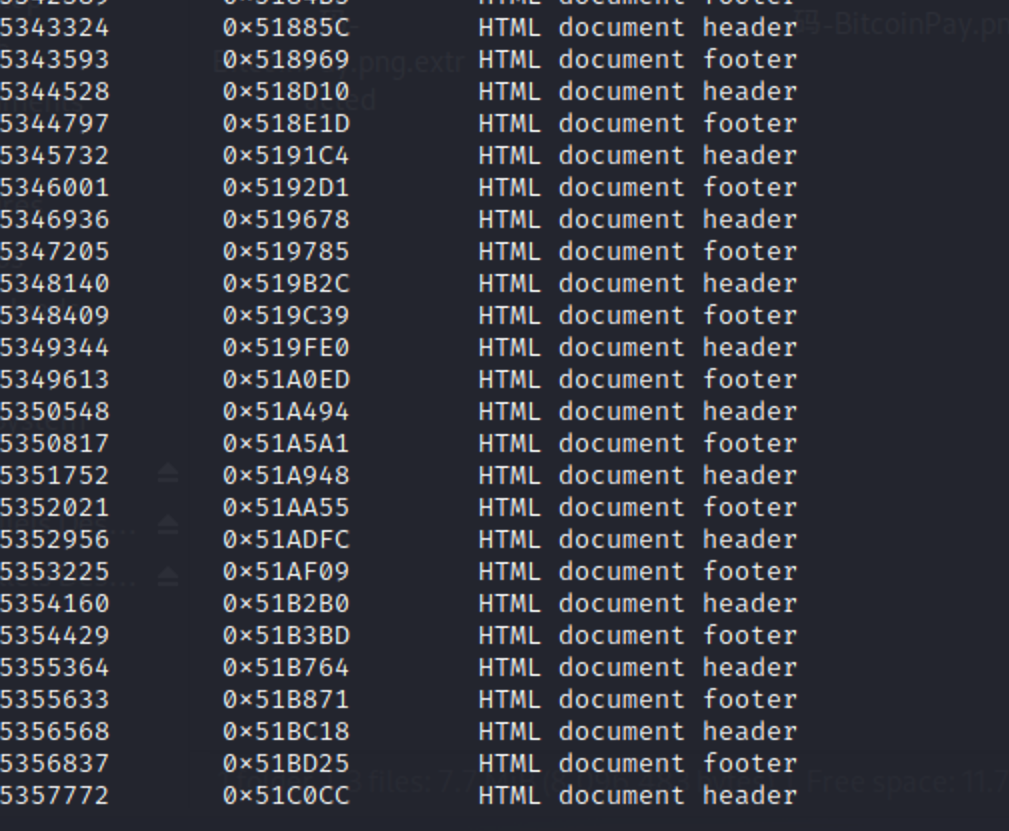Click the decimal value 5345732

[x=54, y=155]
